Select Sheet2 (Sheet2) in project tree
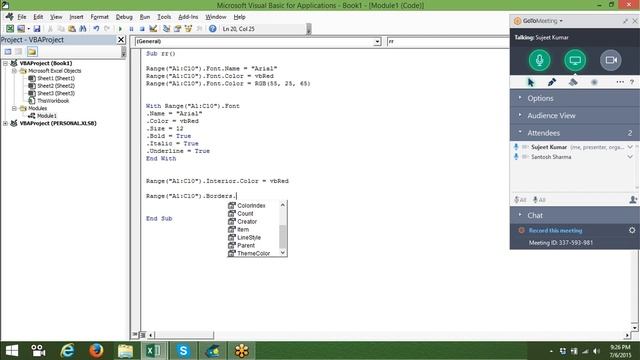The height and width of the screenshot is (360, 640). [x=56, y=86]
